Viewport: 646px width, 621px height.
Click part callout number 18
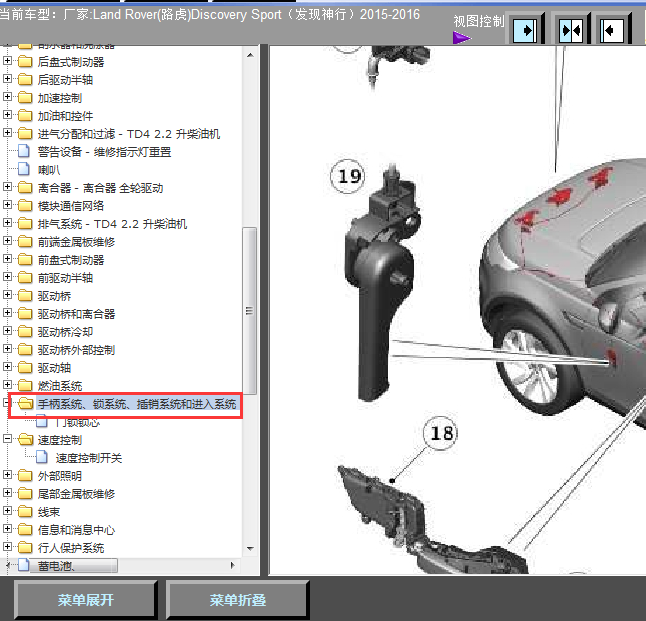440,433
